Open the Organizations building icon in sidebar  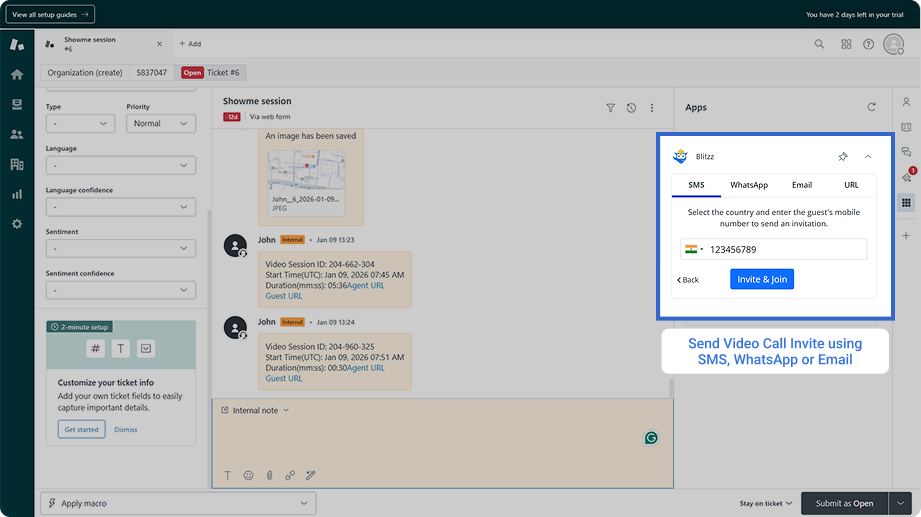(17, 164)
